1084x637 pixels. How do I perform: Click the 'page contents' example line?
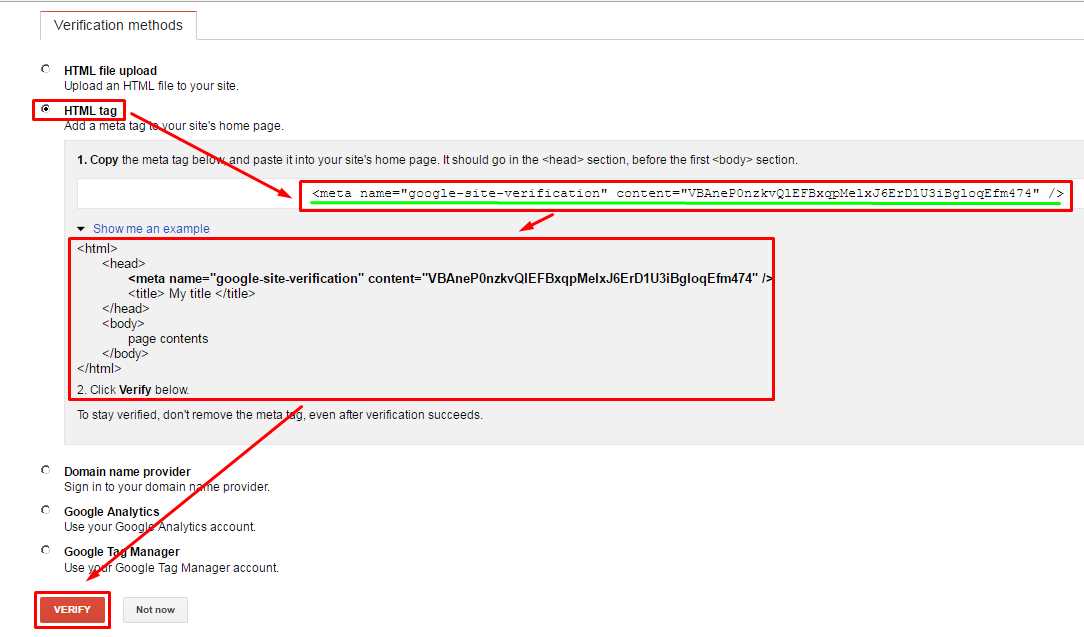point(168,339)
